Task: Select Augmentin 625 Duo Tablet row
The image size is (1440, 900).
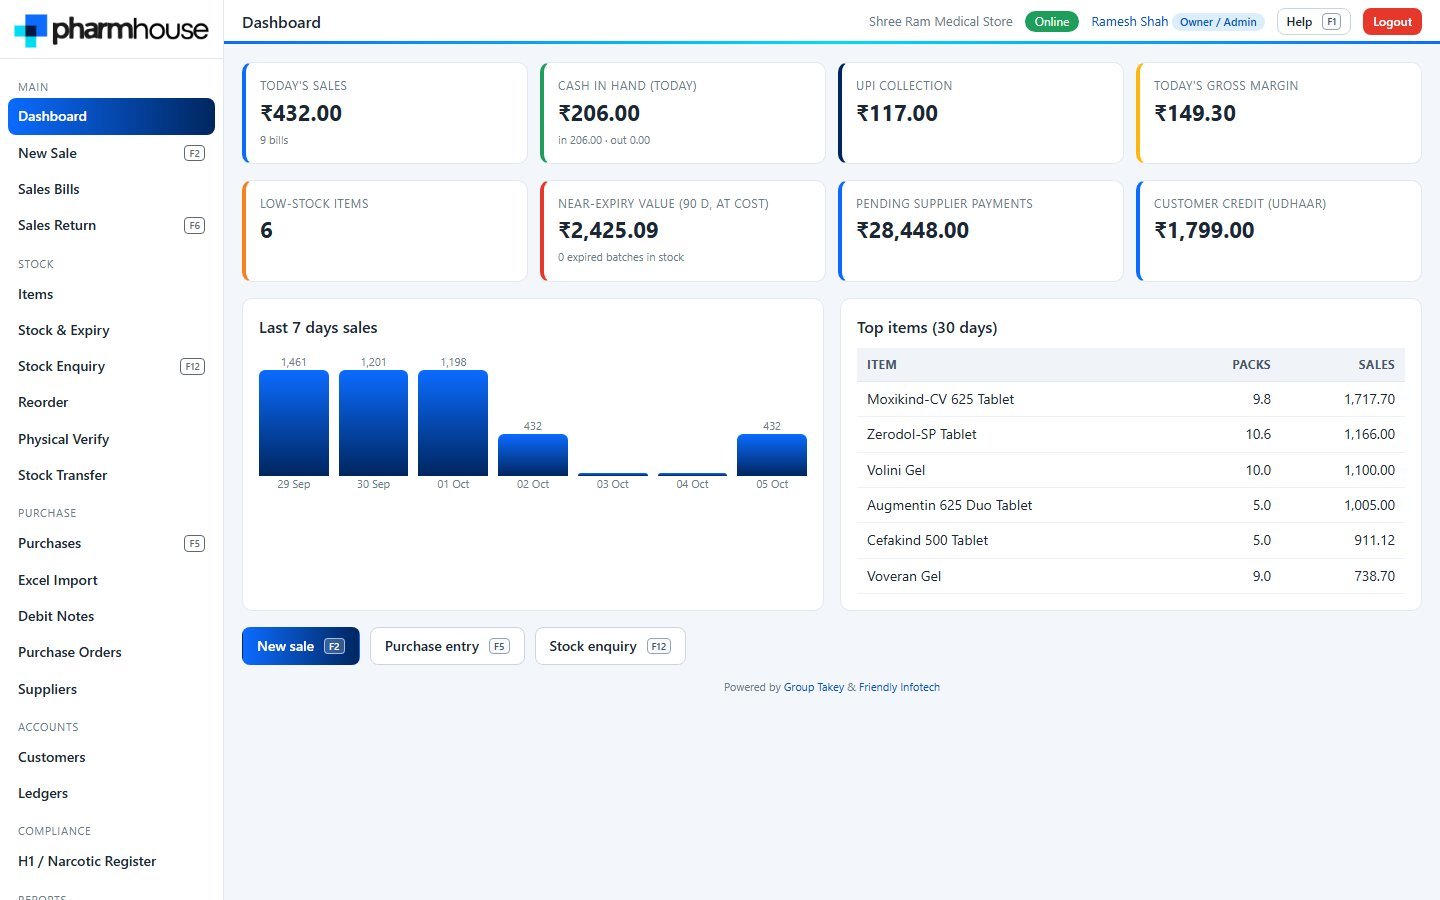Action: [1131, 505]
